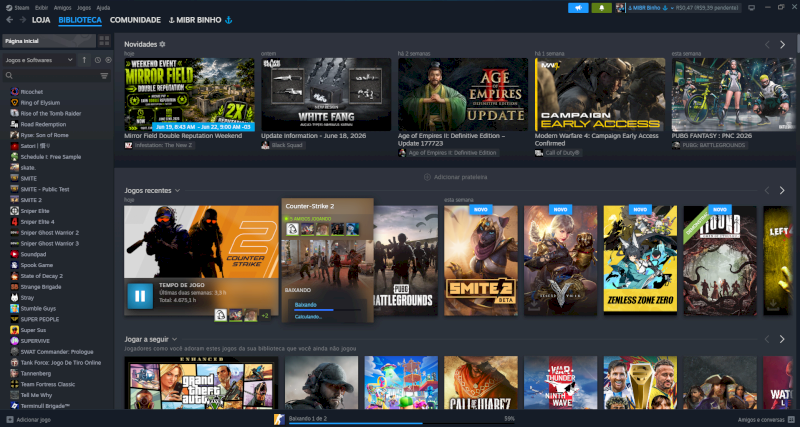Click the Soundpad icon in sidebar

pos(14,254)
